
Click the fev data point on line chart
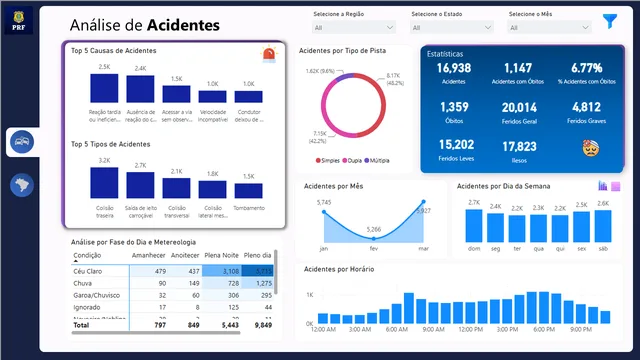coord(374,238)
